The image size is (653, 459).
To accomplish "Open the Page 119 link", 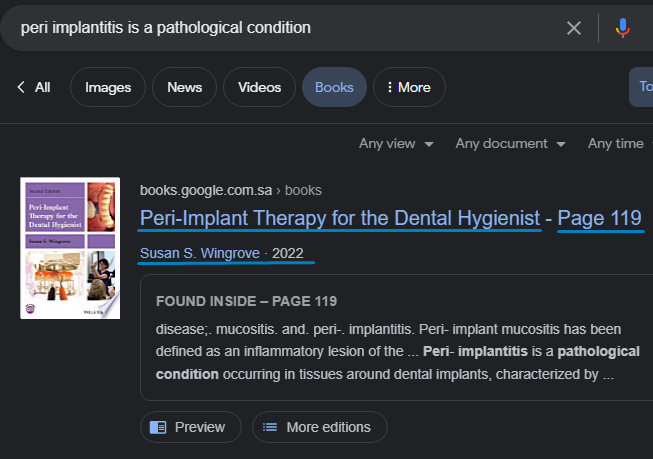I will tap(599, 218).
